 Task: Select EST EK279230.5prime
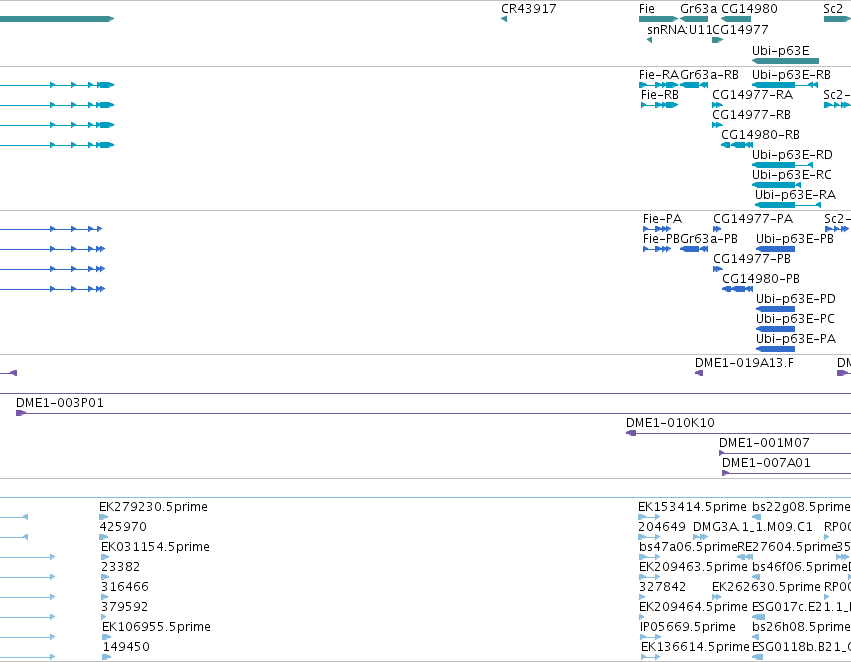click(x=104, y=517)
